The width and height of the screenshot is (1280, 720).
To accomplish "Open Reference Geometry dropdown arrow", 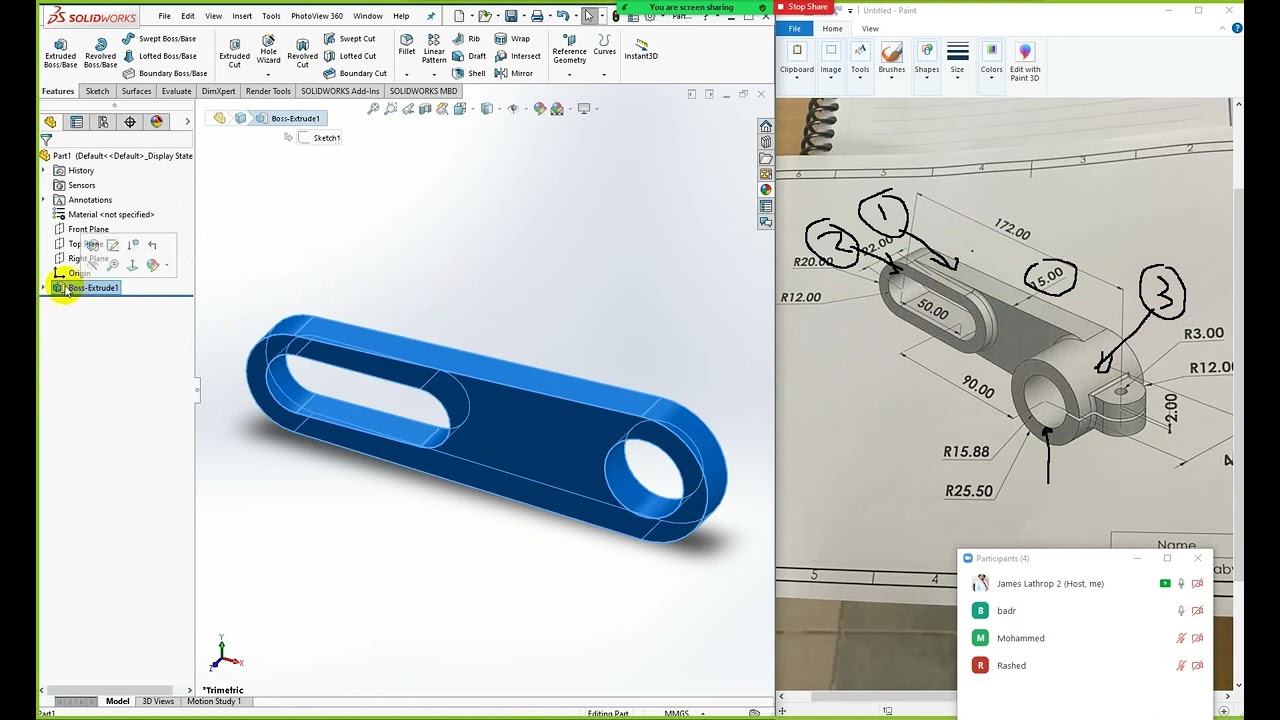I will pyautogui.click(x=570, y=74).
